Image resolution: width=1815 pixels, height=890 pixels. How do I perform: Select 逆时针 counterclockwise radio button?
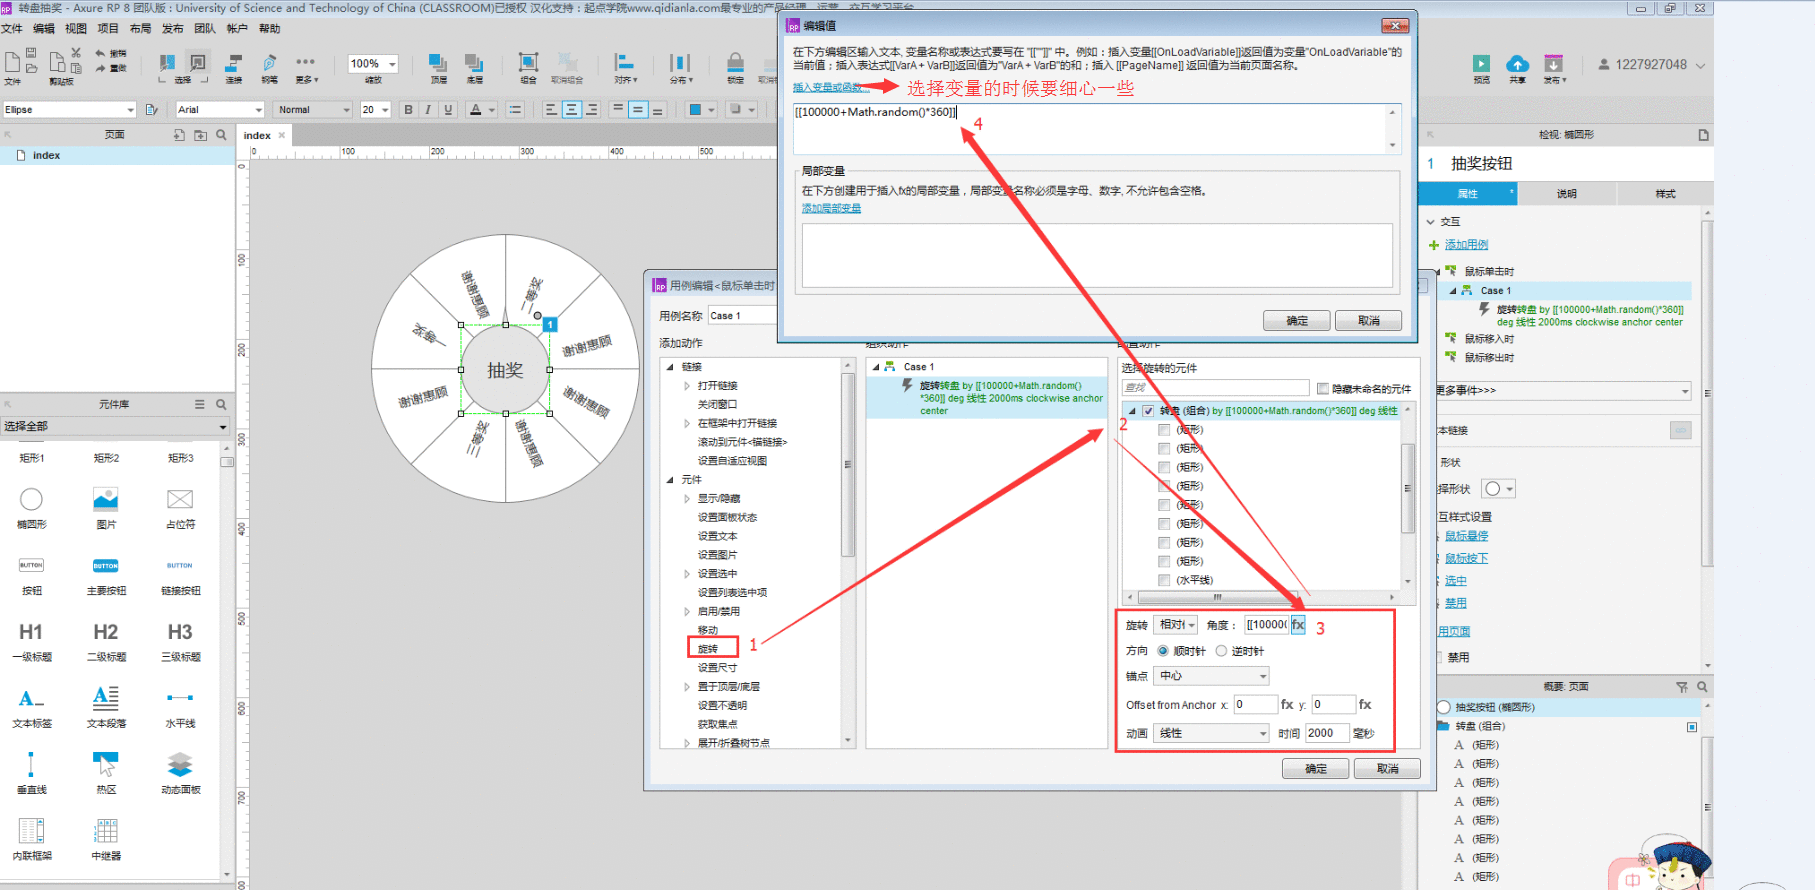(x=1221, y=651)
